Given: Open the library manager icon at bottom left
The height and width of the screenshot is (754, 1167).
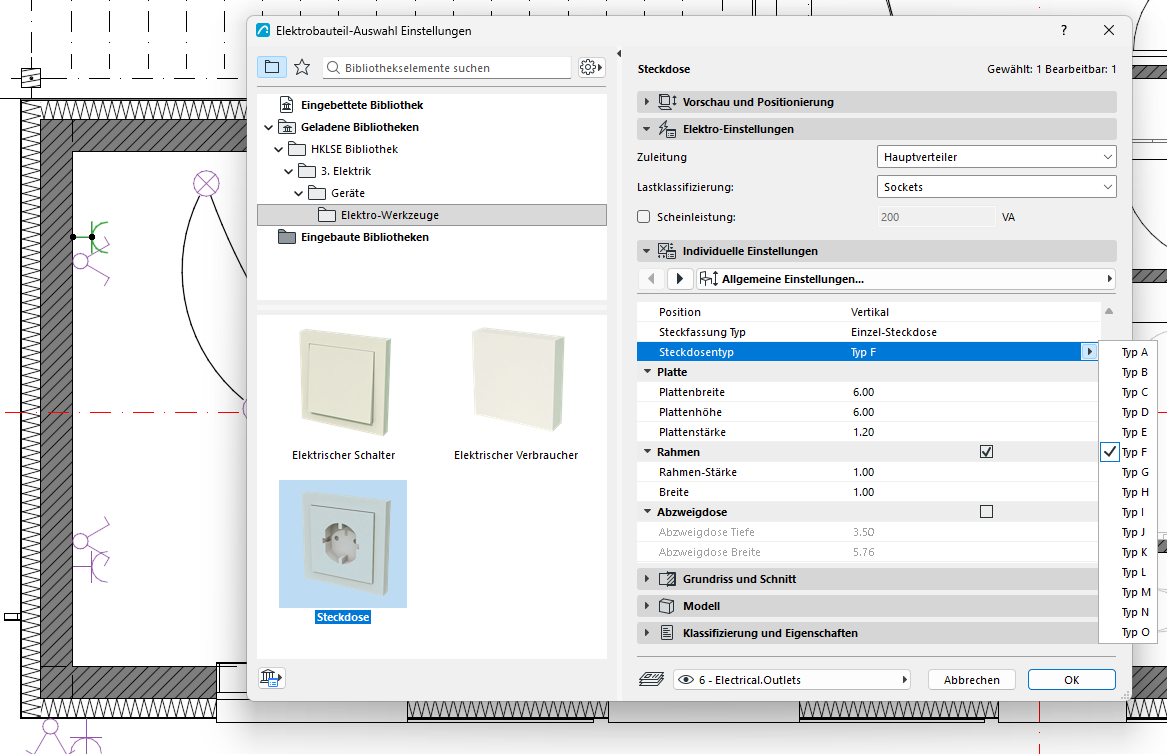Looking at the screenshot, I should click(272, 678).
